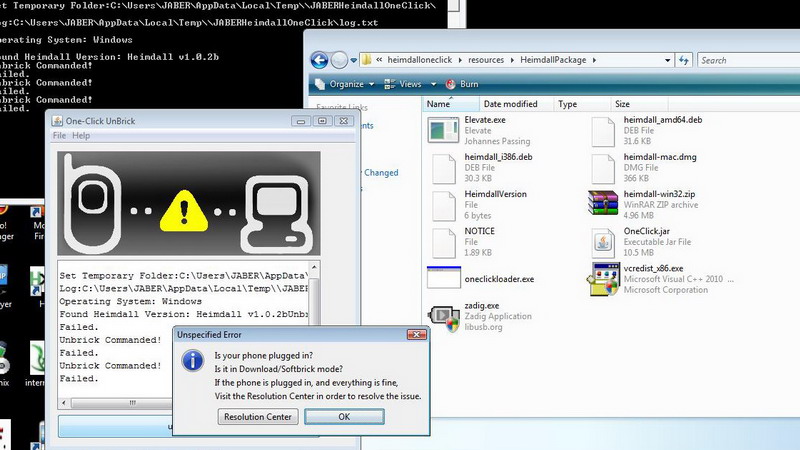The height and width of the screenshot is (450, 800).
Task: Click the Explorer Search field
Action: click(748, 60)
